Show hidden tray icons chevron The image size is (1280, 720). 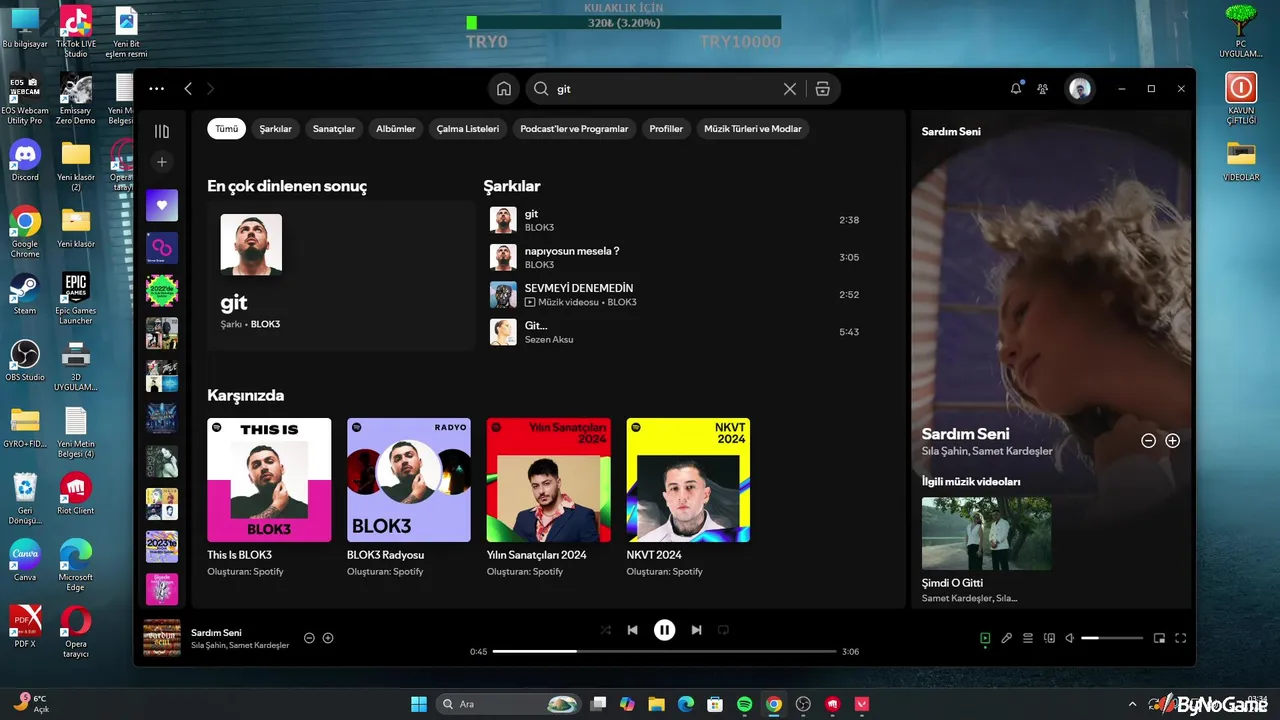click(1132, 704)
